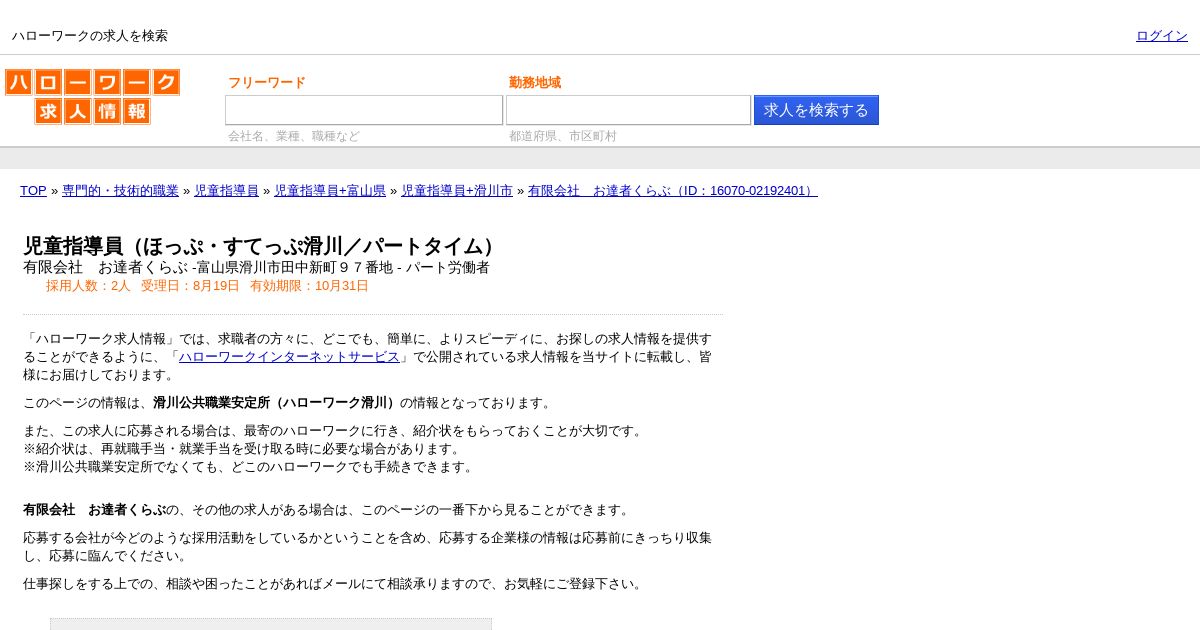The height and width of the screenshot is (630, 1200).
Task: Click the 有効期限:10月31日 text
Action: [309, 286]
